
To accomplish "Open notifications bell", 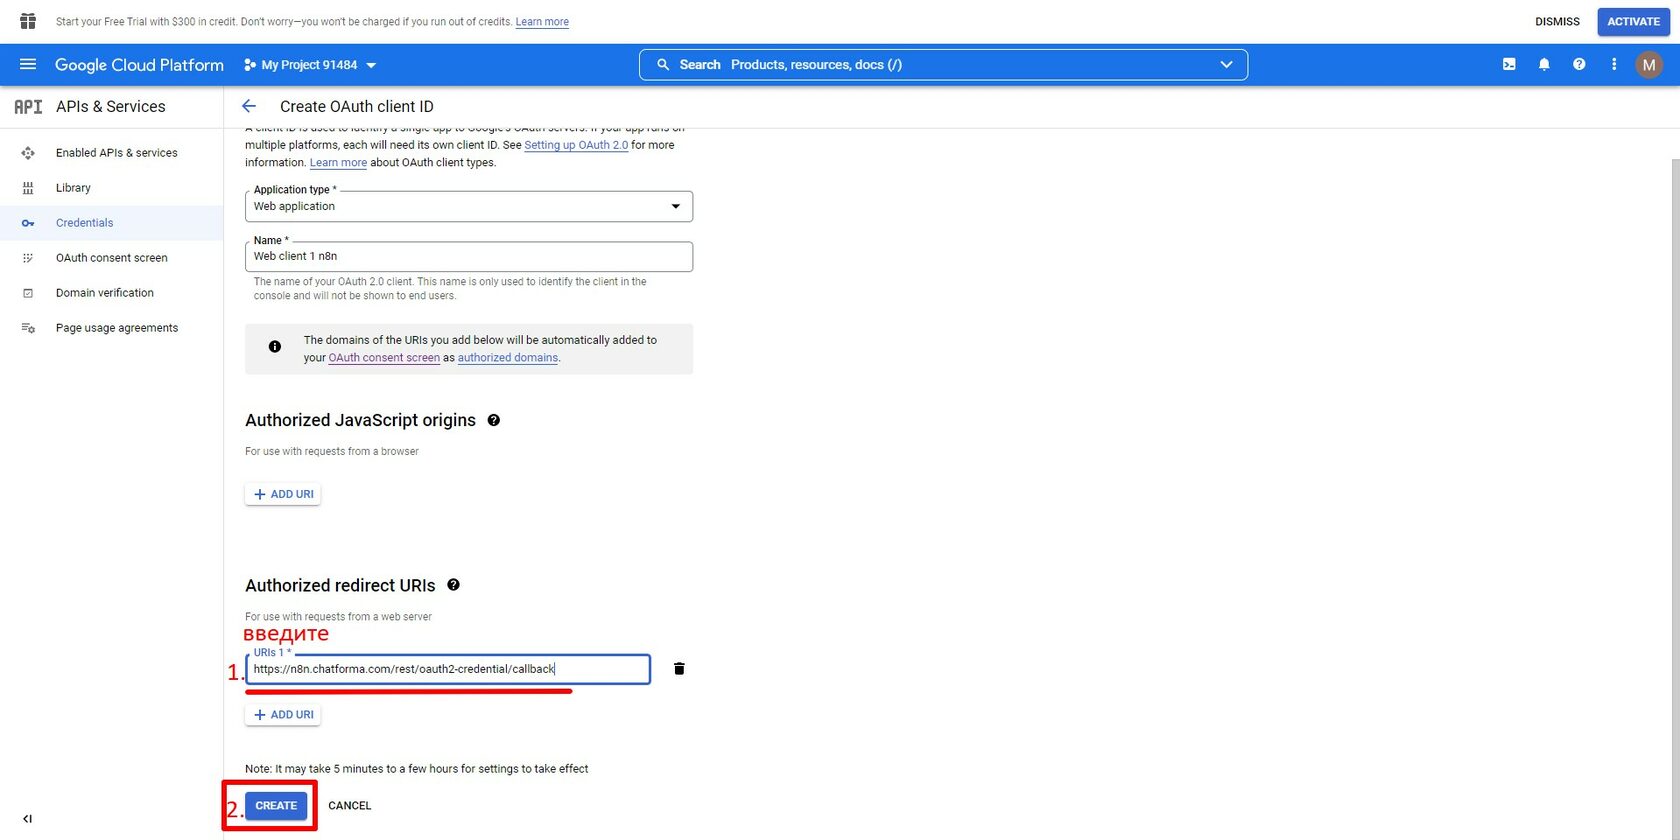I will pos(1544,64).
